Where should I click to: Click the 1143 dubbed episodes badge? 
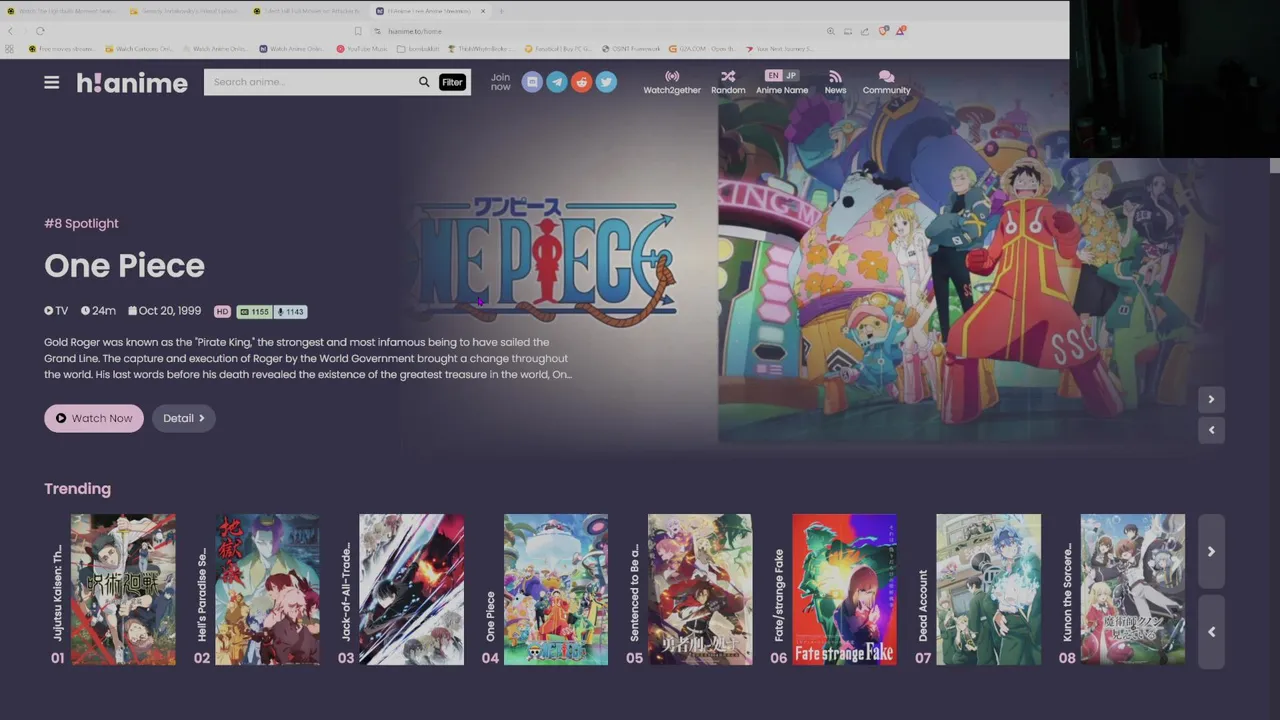(x=290, y=312)
